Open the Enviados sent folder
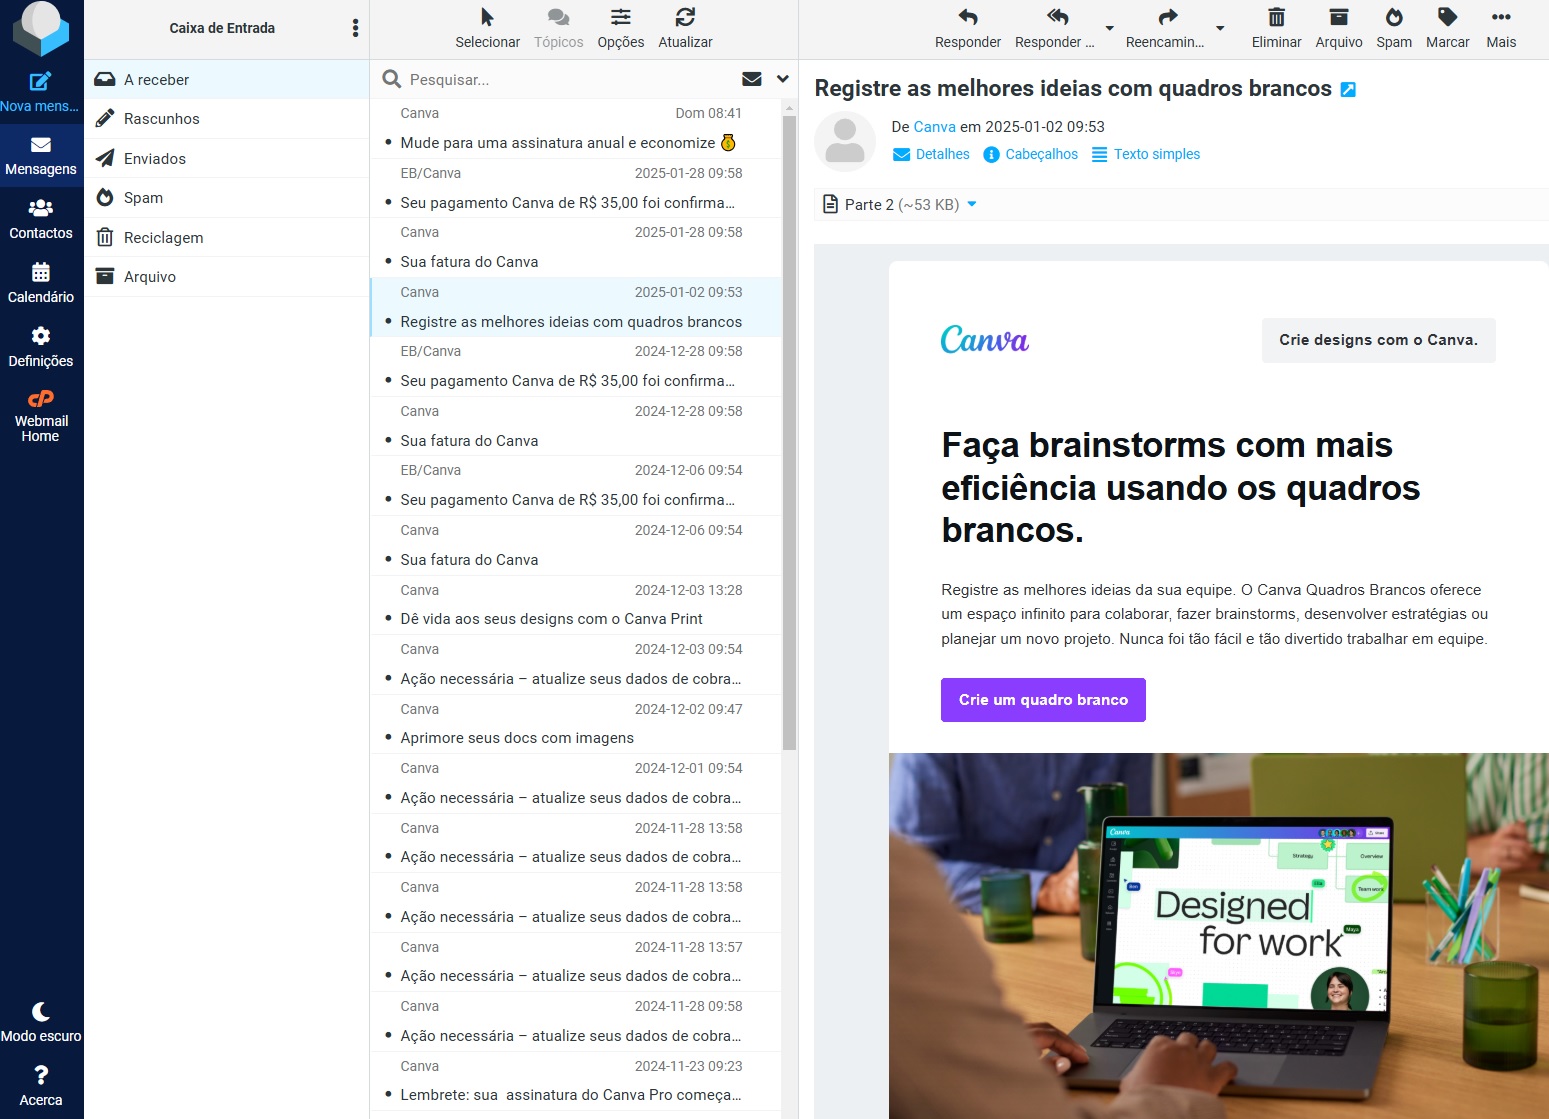Viewport: 1549px width, 1119px height. (227, 159)
